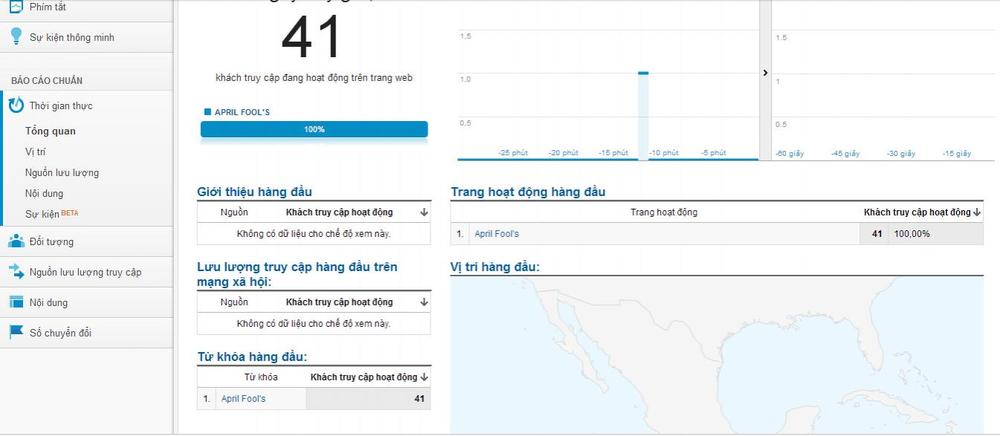Expand the chart using the black chevron between graphs

[765, 73]
